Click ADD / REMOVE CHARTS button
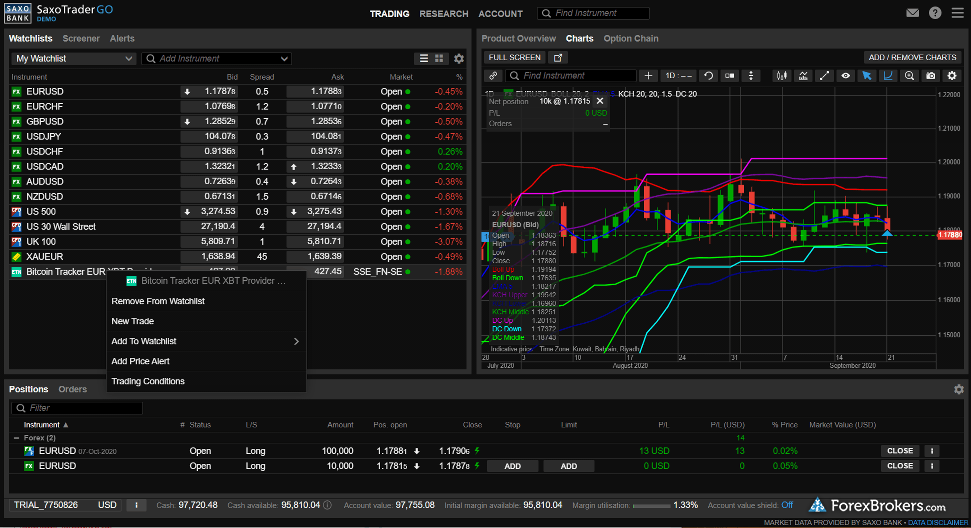The height and width of the screenshot is (528, 971). pos(912,58)
